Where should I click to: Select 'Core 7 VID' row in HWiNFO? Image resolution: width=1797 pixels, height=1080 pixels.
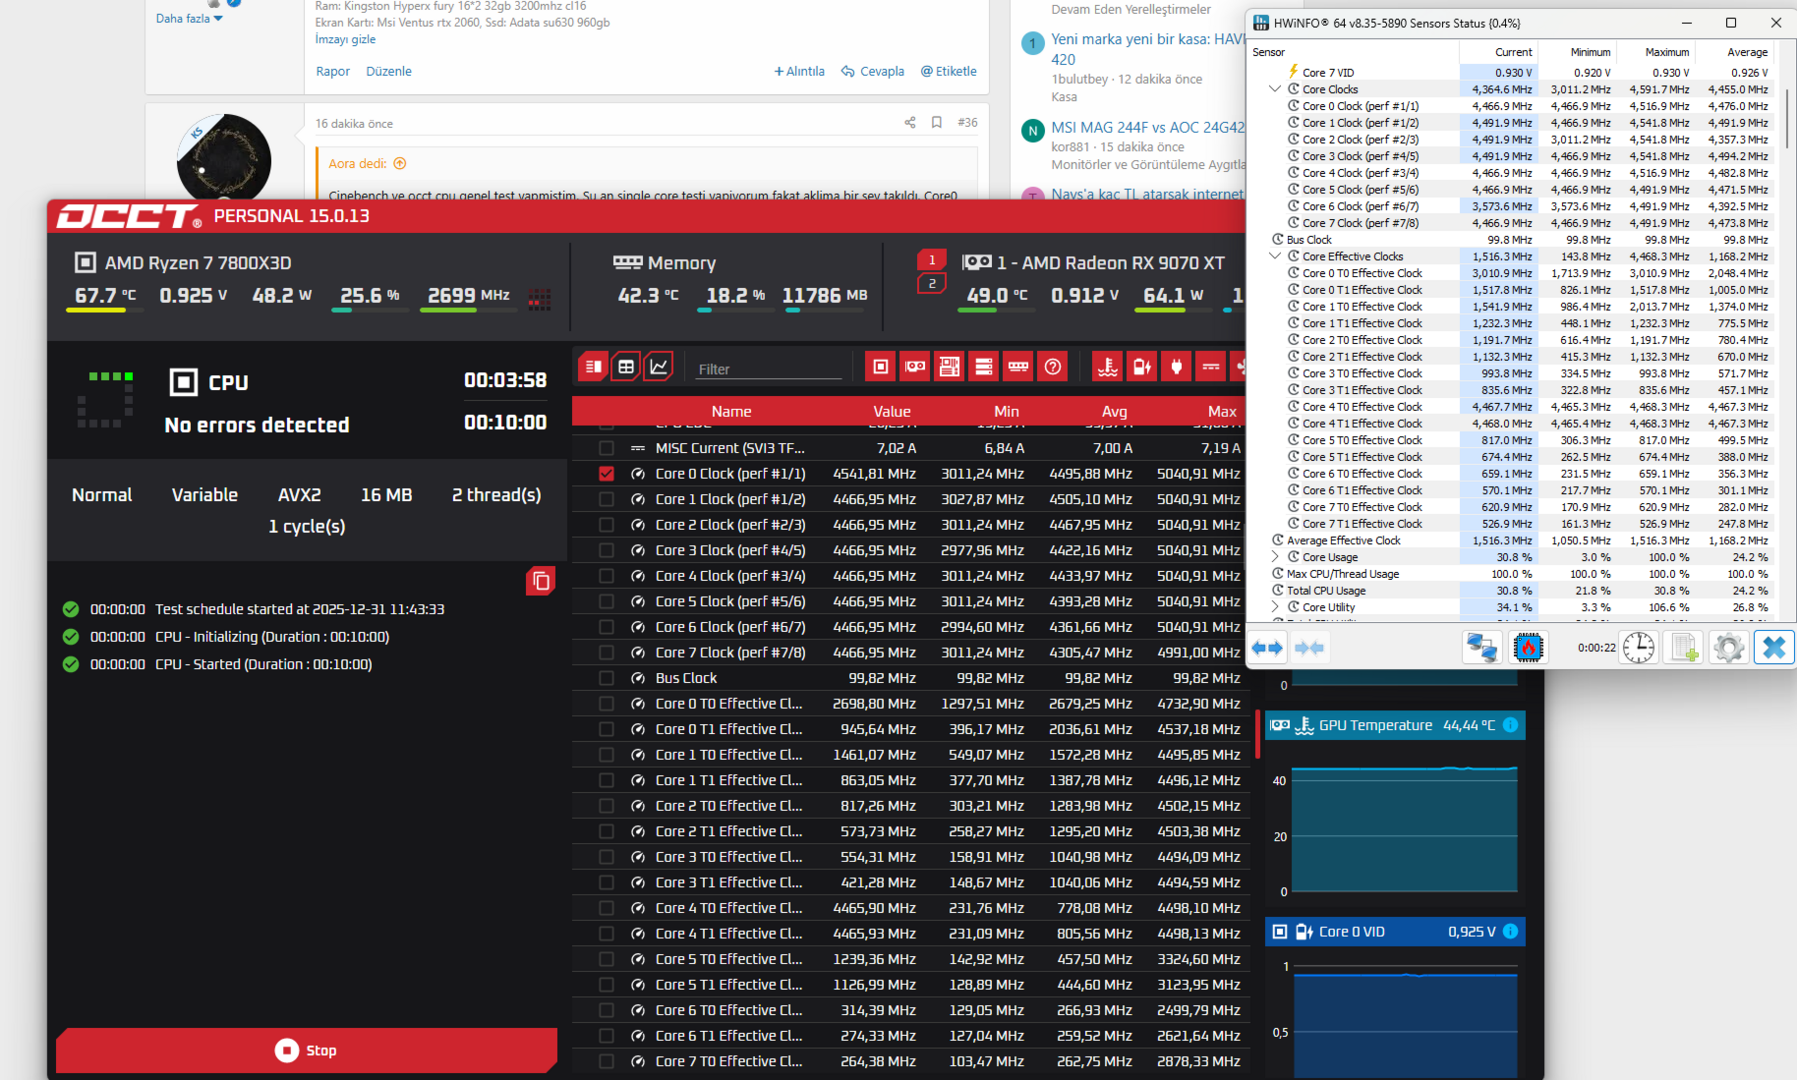pos(1514,72)
